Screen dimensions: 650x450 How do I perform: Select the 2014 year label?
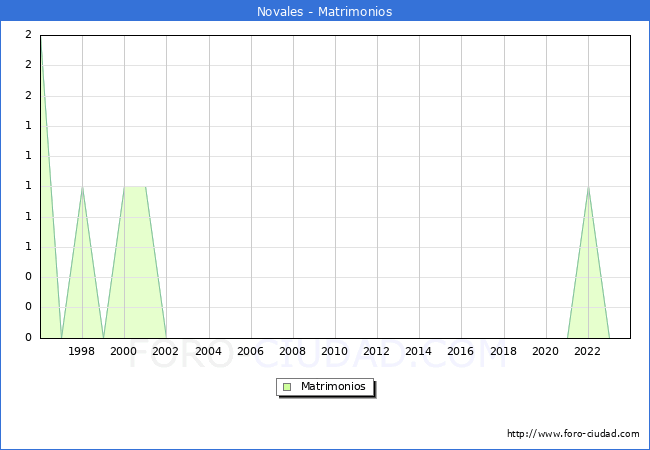pyautogui.click(x=419, y=351)
